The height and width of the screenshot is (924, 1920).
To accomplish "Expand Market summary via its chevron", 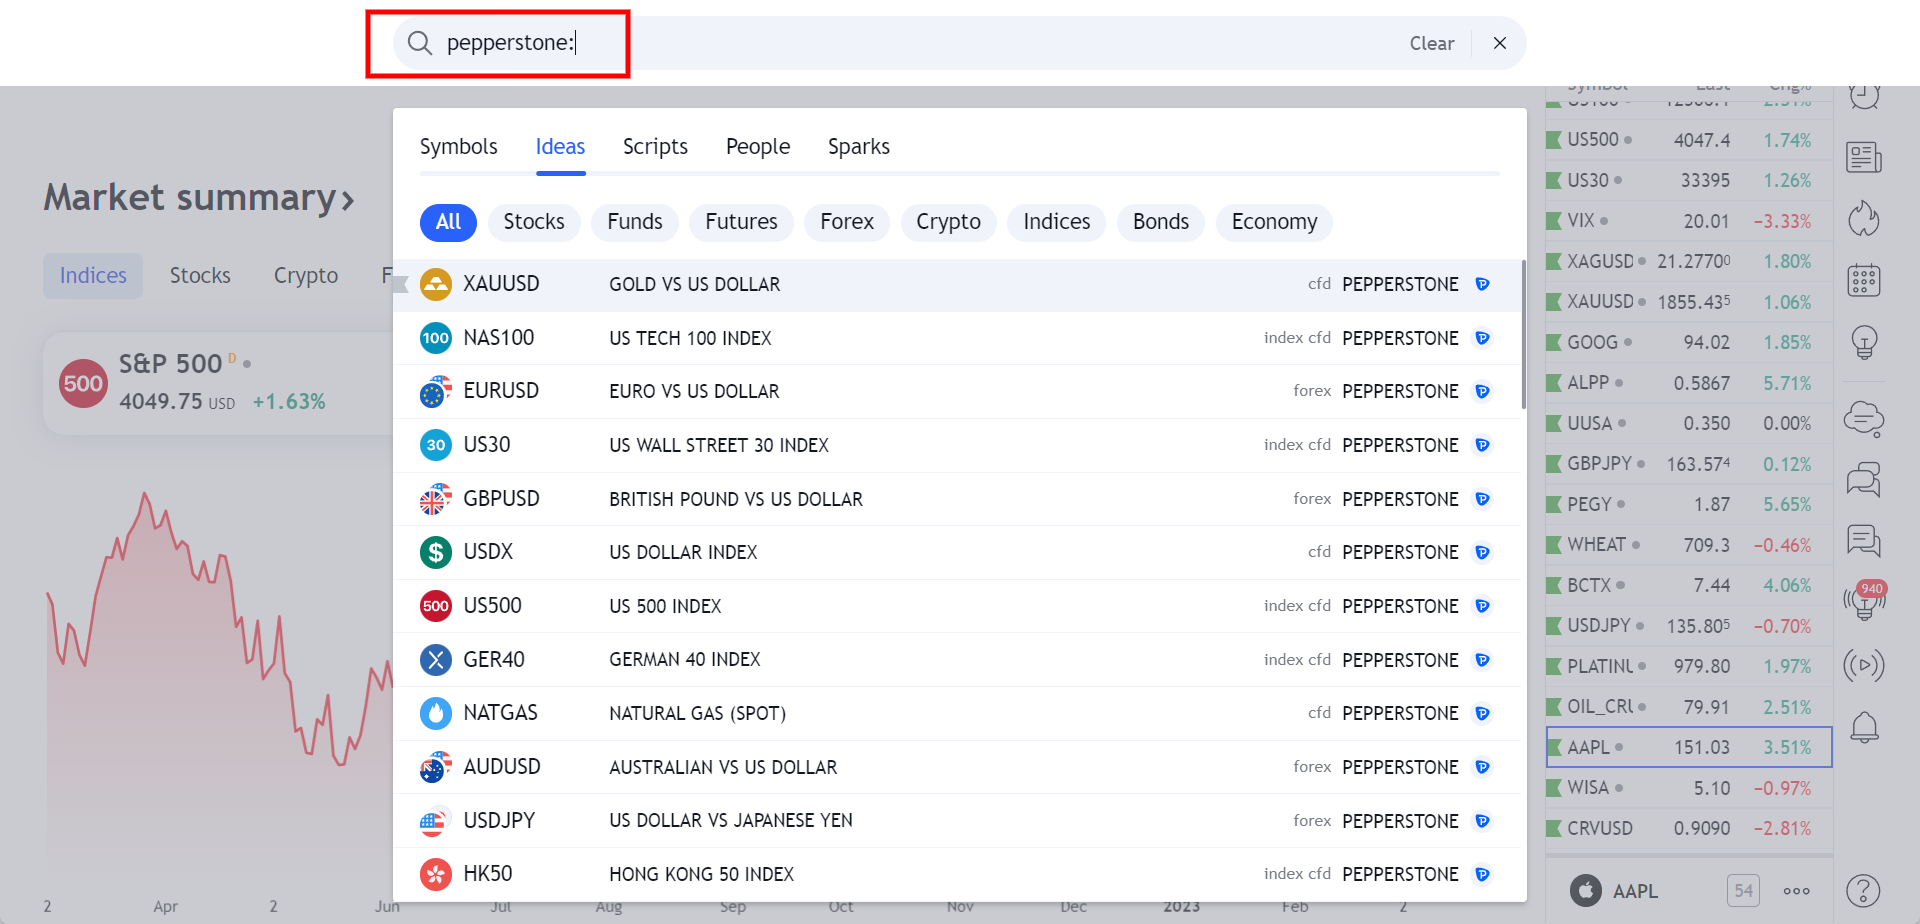I will click(x=347, y=200).
